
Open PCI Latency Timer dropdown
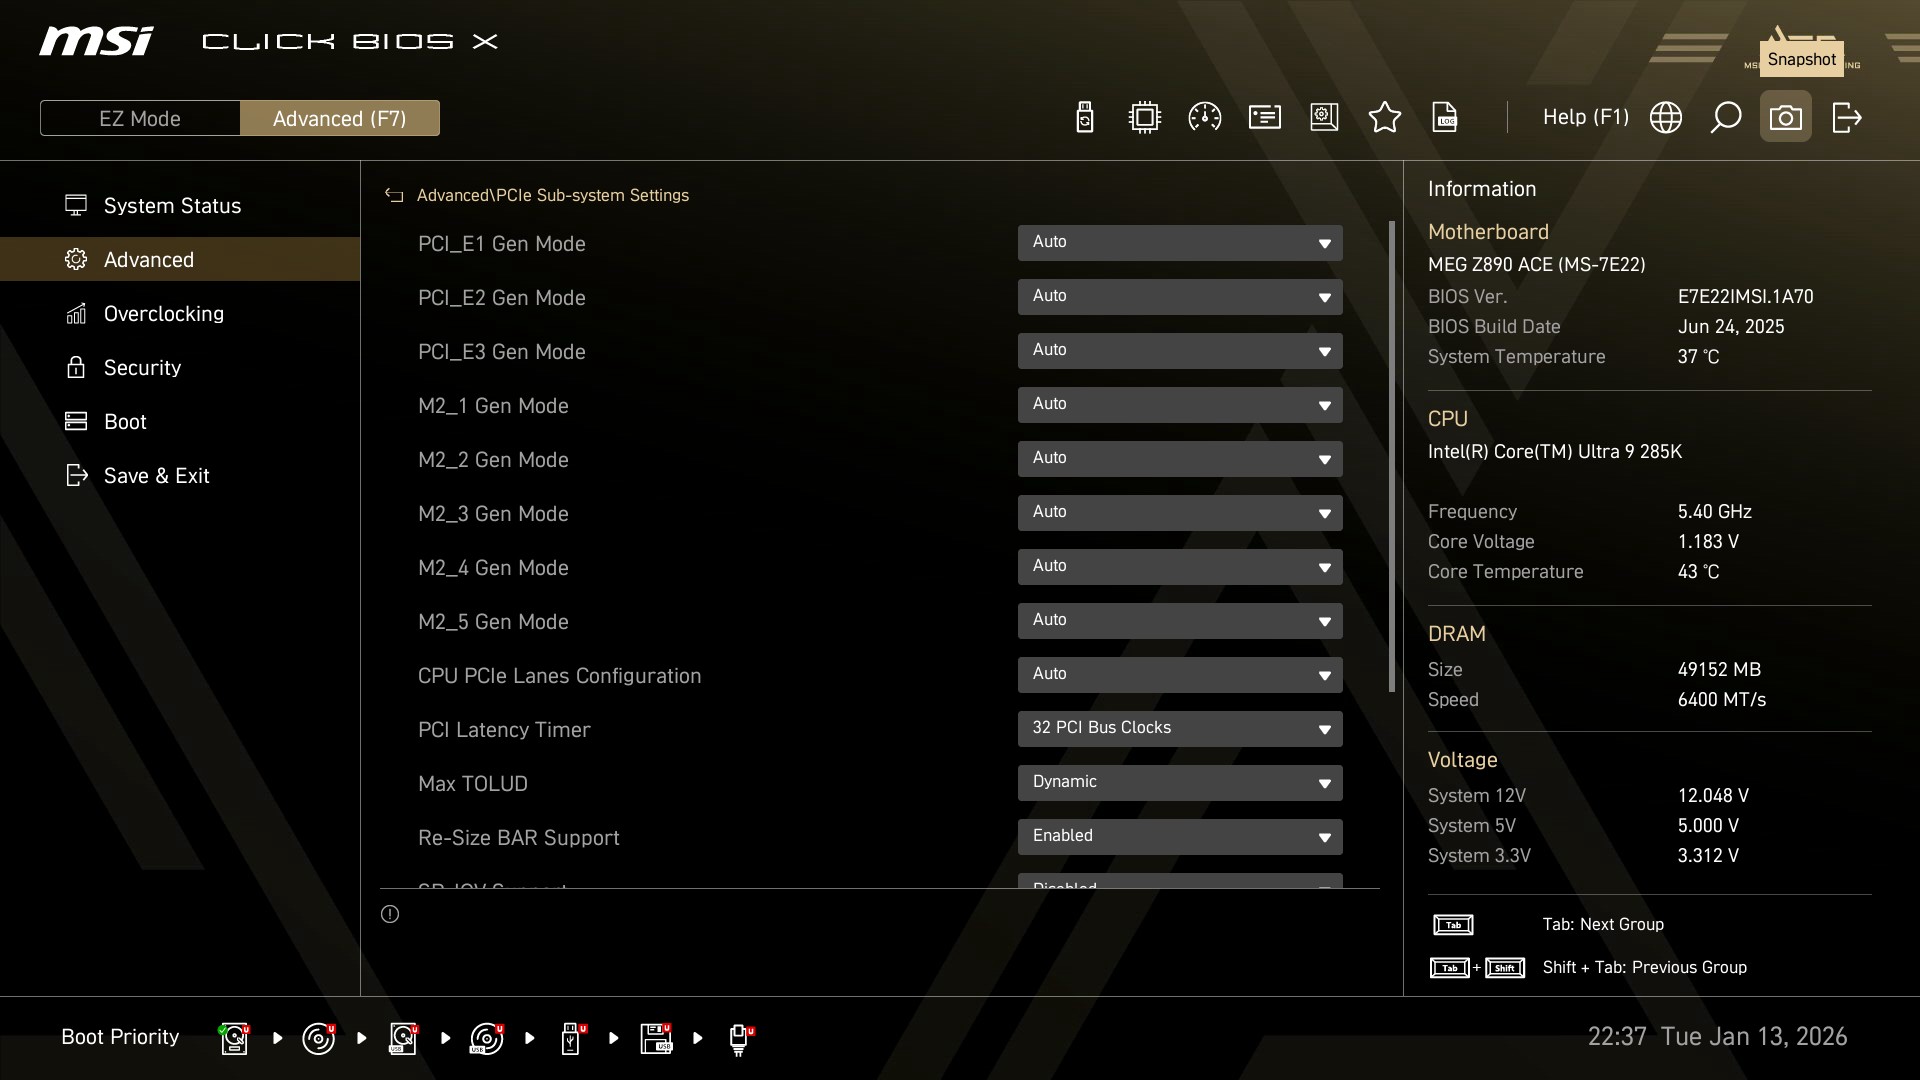1179,729
